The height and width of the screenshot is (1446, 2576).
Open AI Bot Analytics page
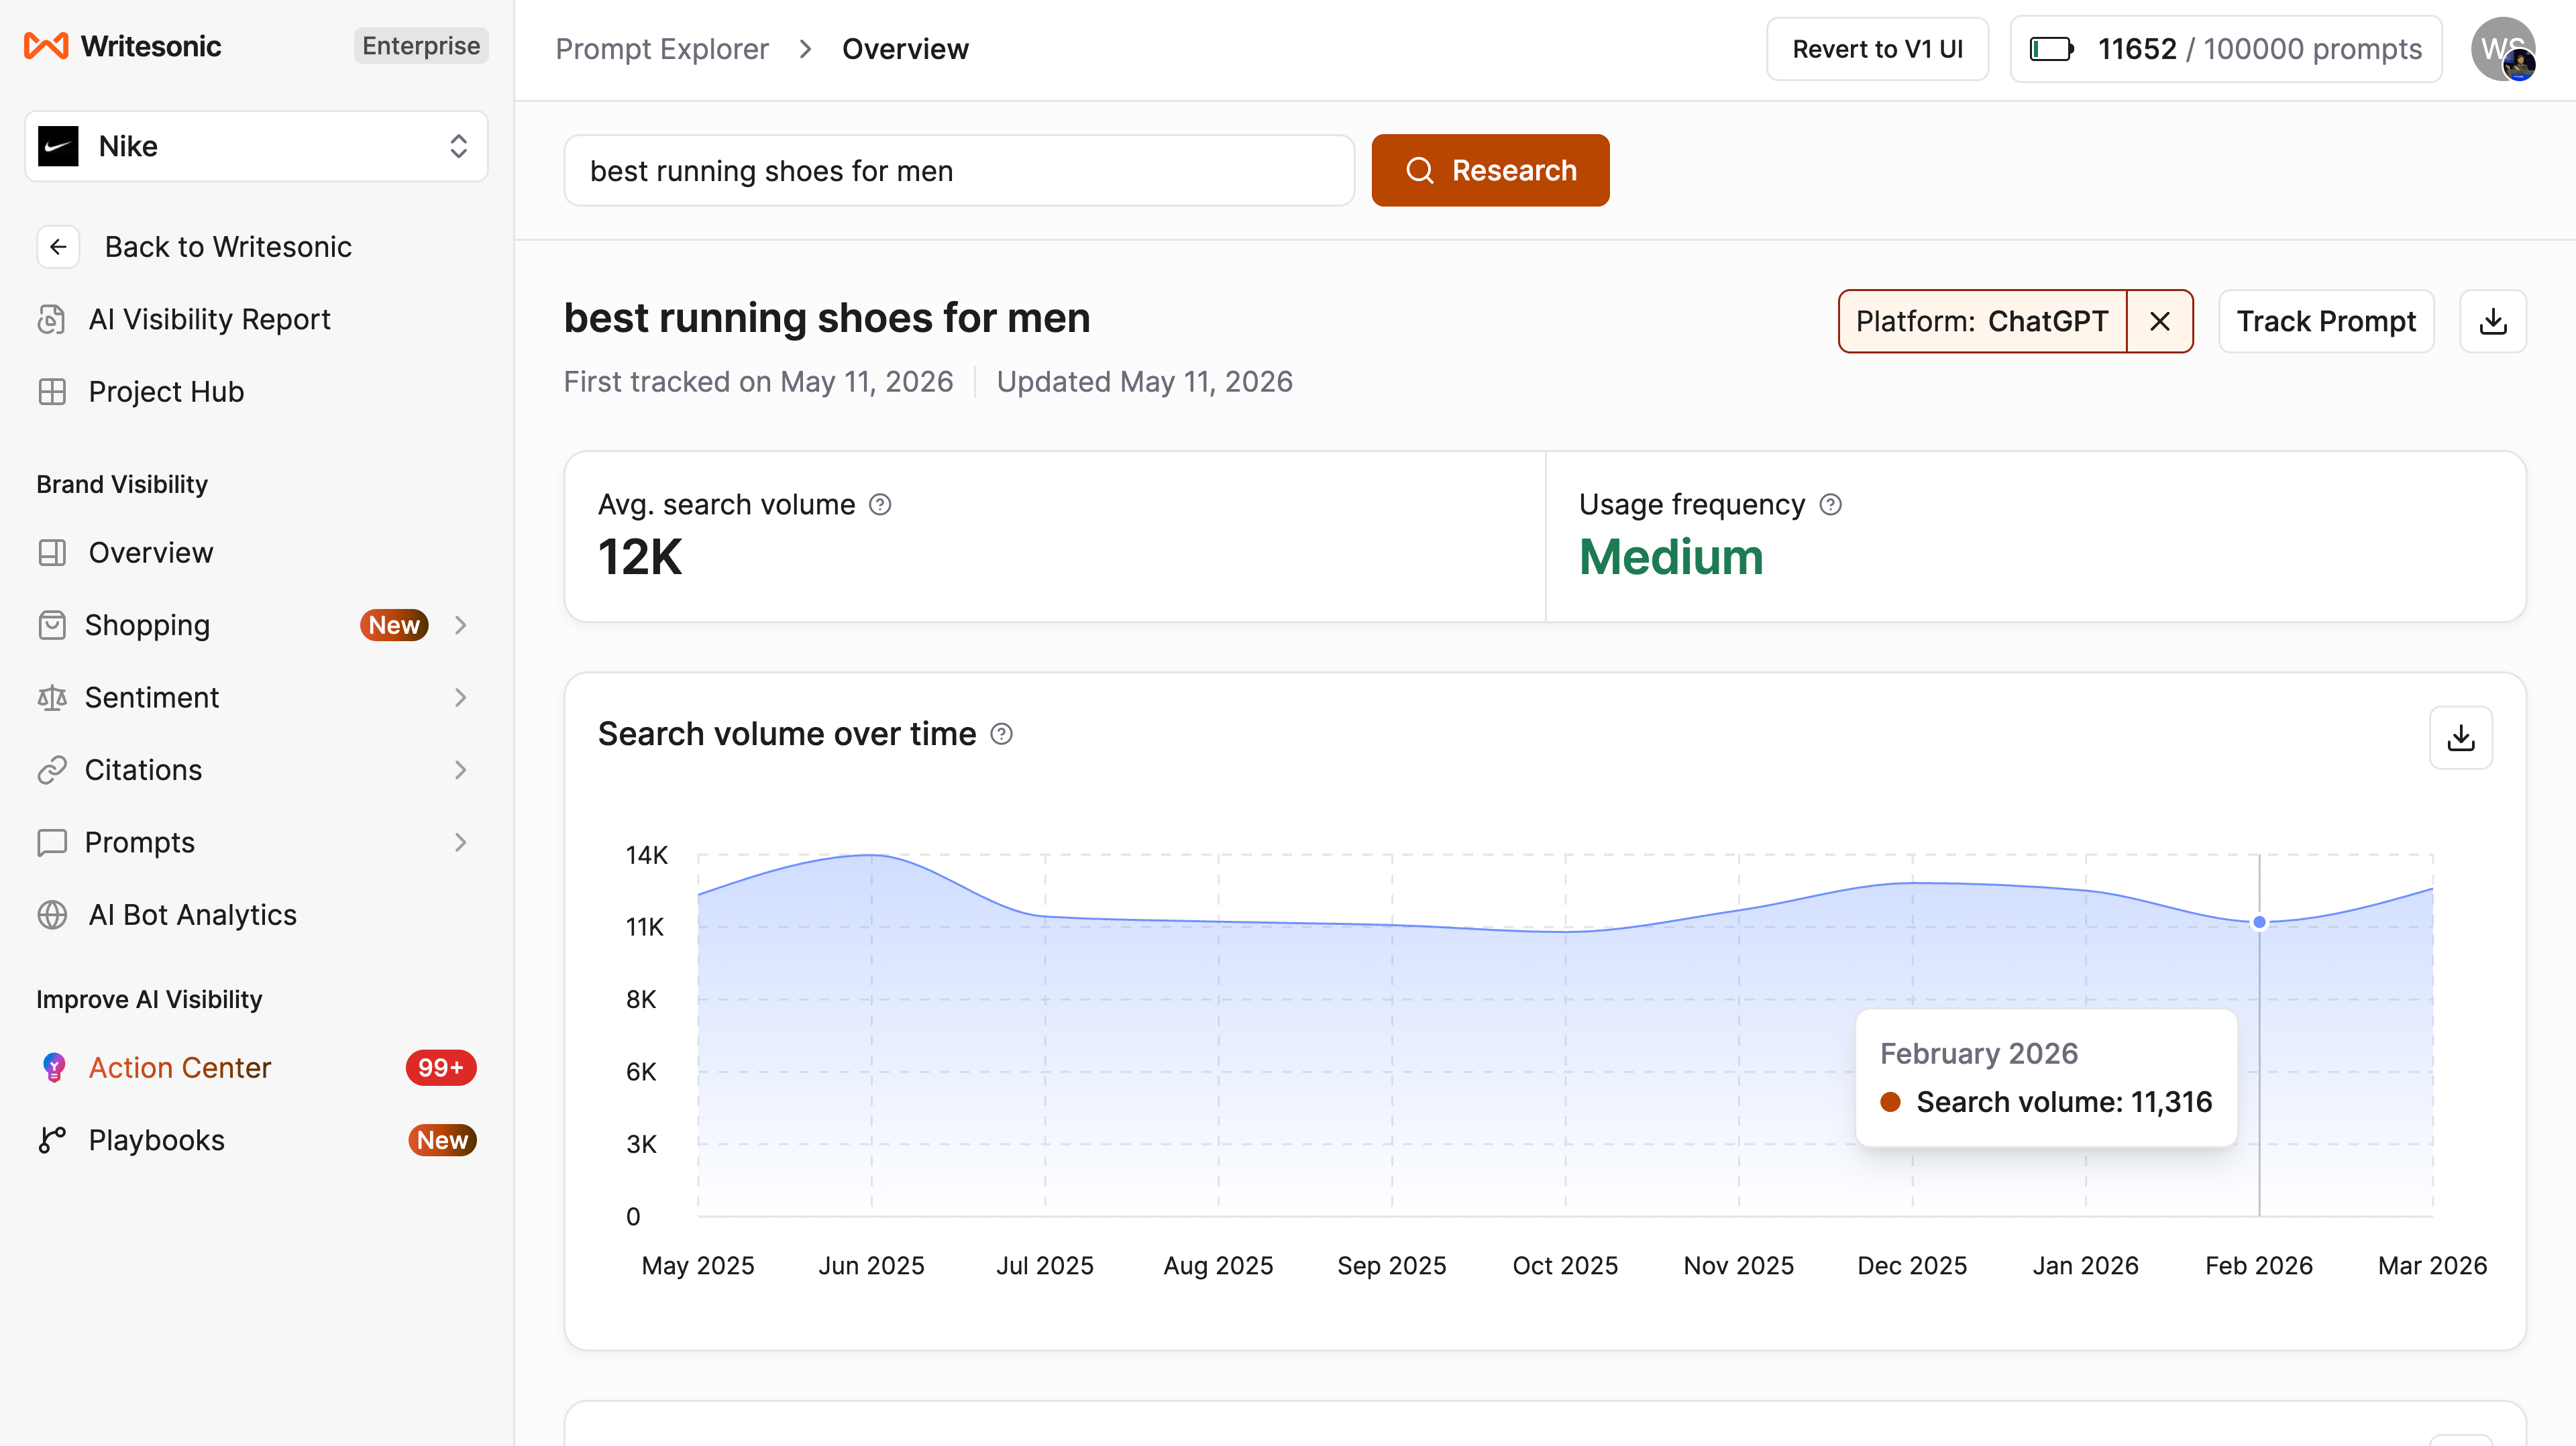[x=192, y=915]
